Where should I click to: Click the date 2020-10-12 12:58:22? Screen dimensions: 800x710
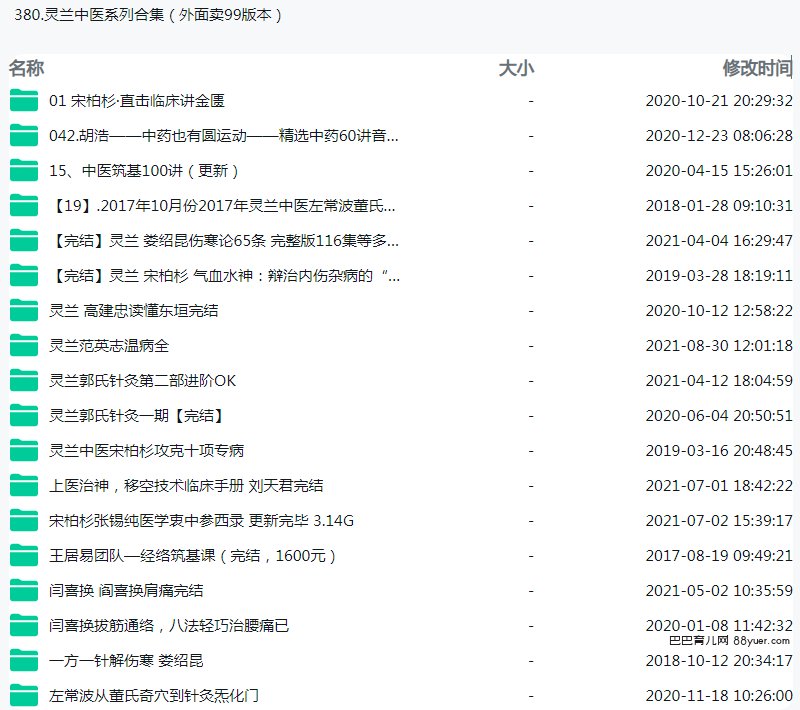click(x=719, y=311)
